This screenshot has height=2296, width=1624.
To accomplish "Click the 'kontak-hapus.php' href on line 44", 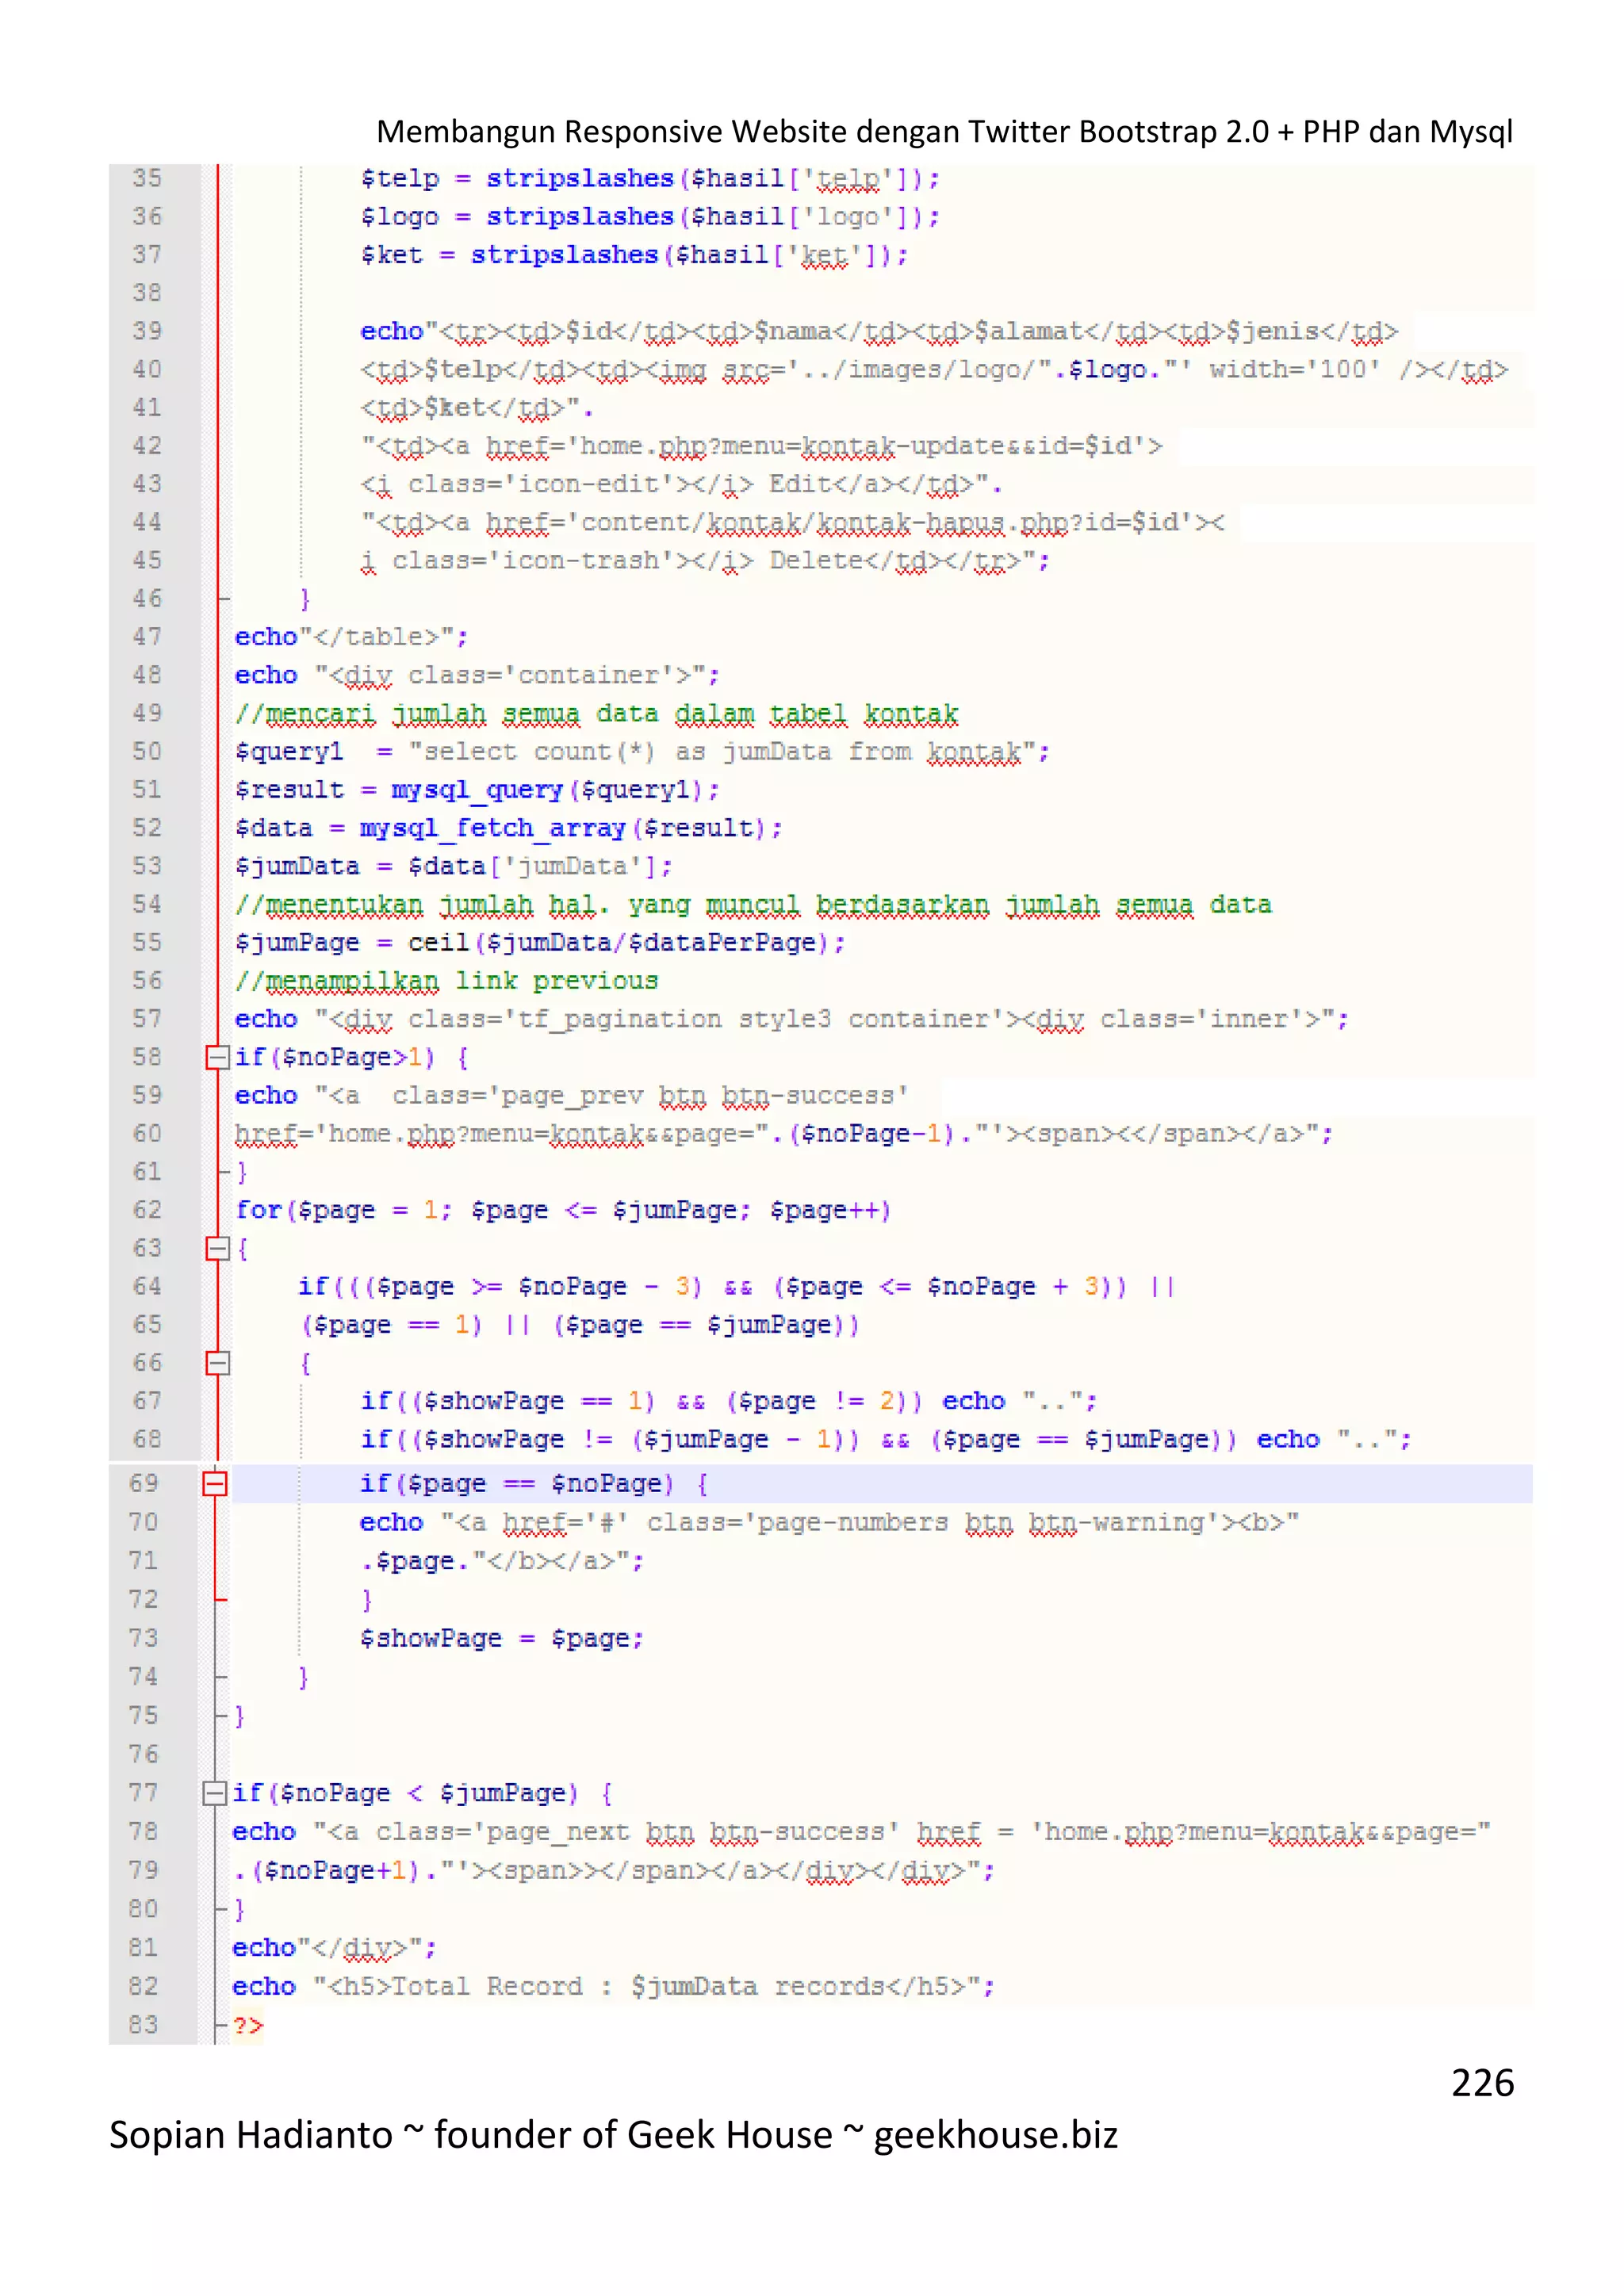I will [x=793, y=523].
